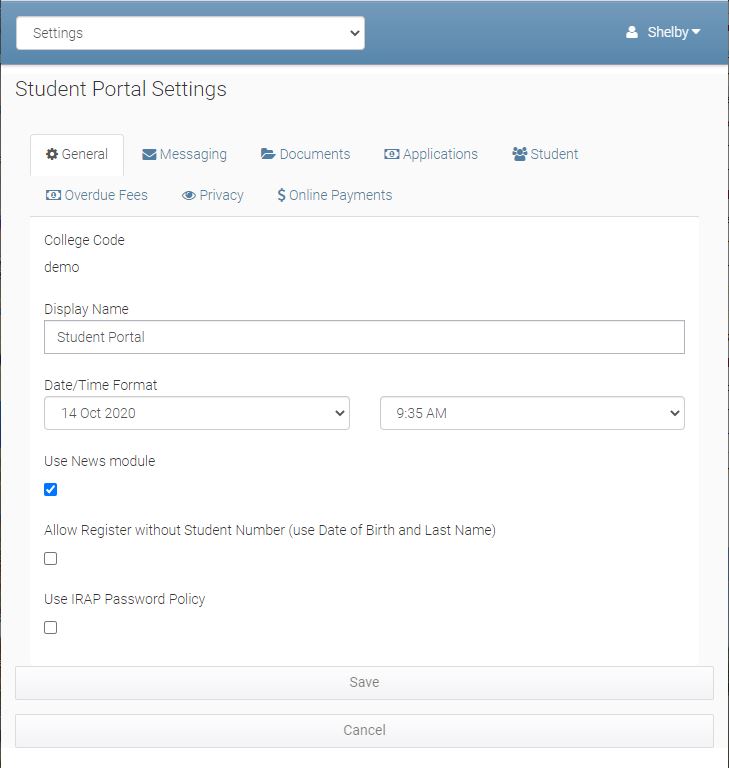Enable Allow Register without Student Number

51,559
